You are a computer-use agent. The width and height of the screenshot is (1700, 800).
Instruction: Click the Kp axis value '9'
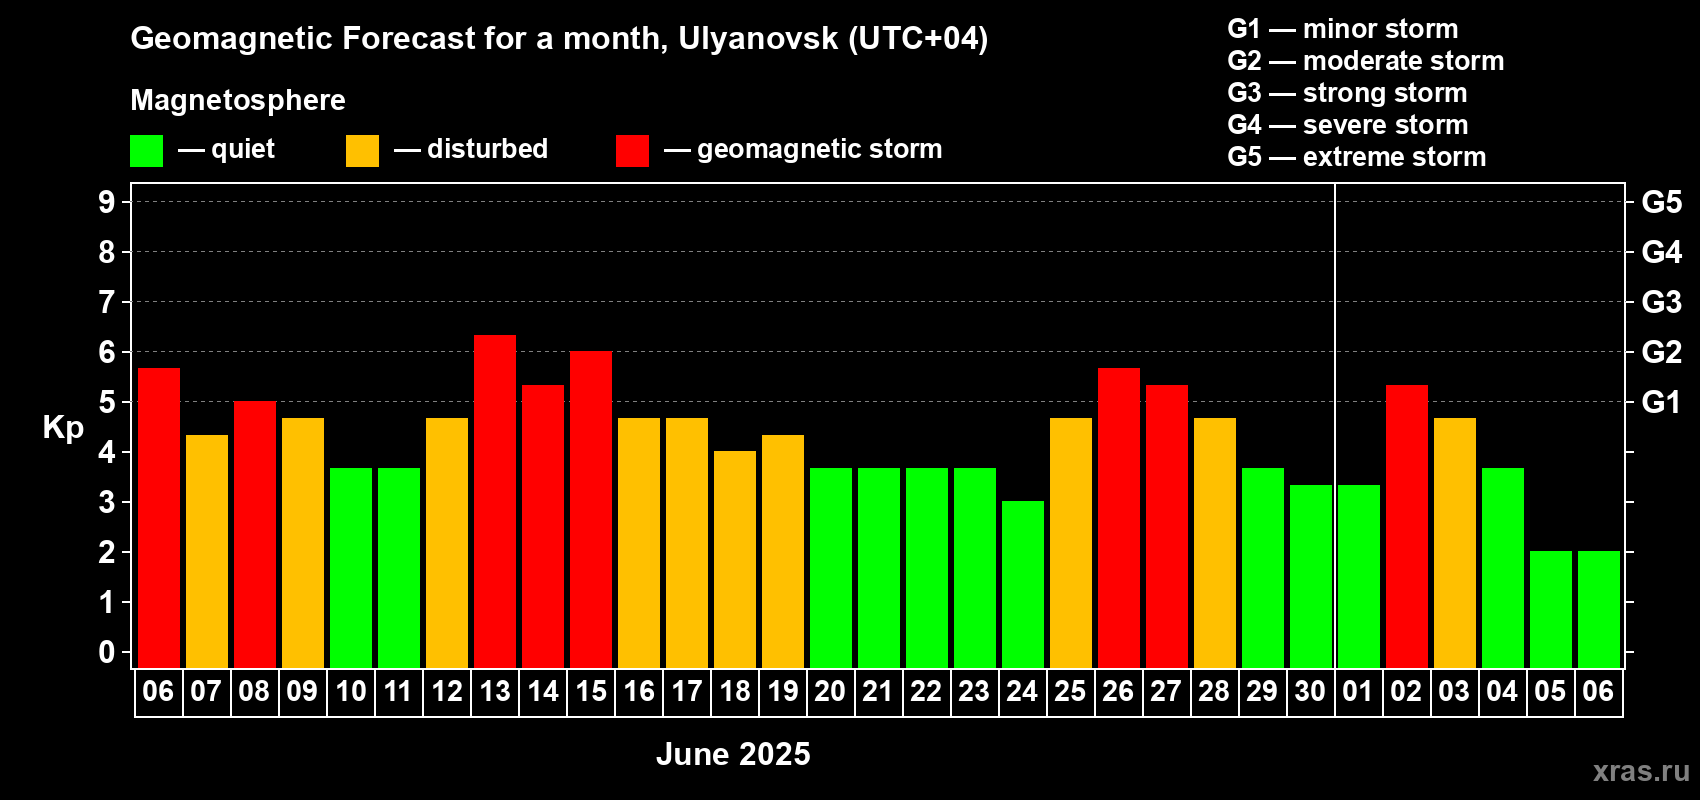[107, 202]
